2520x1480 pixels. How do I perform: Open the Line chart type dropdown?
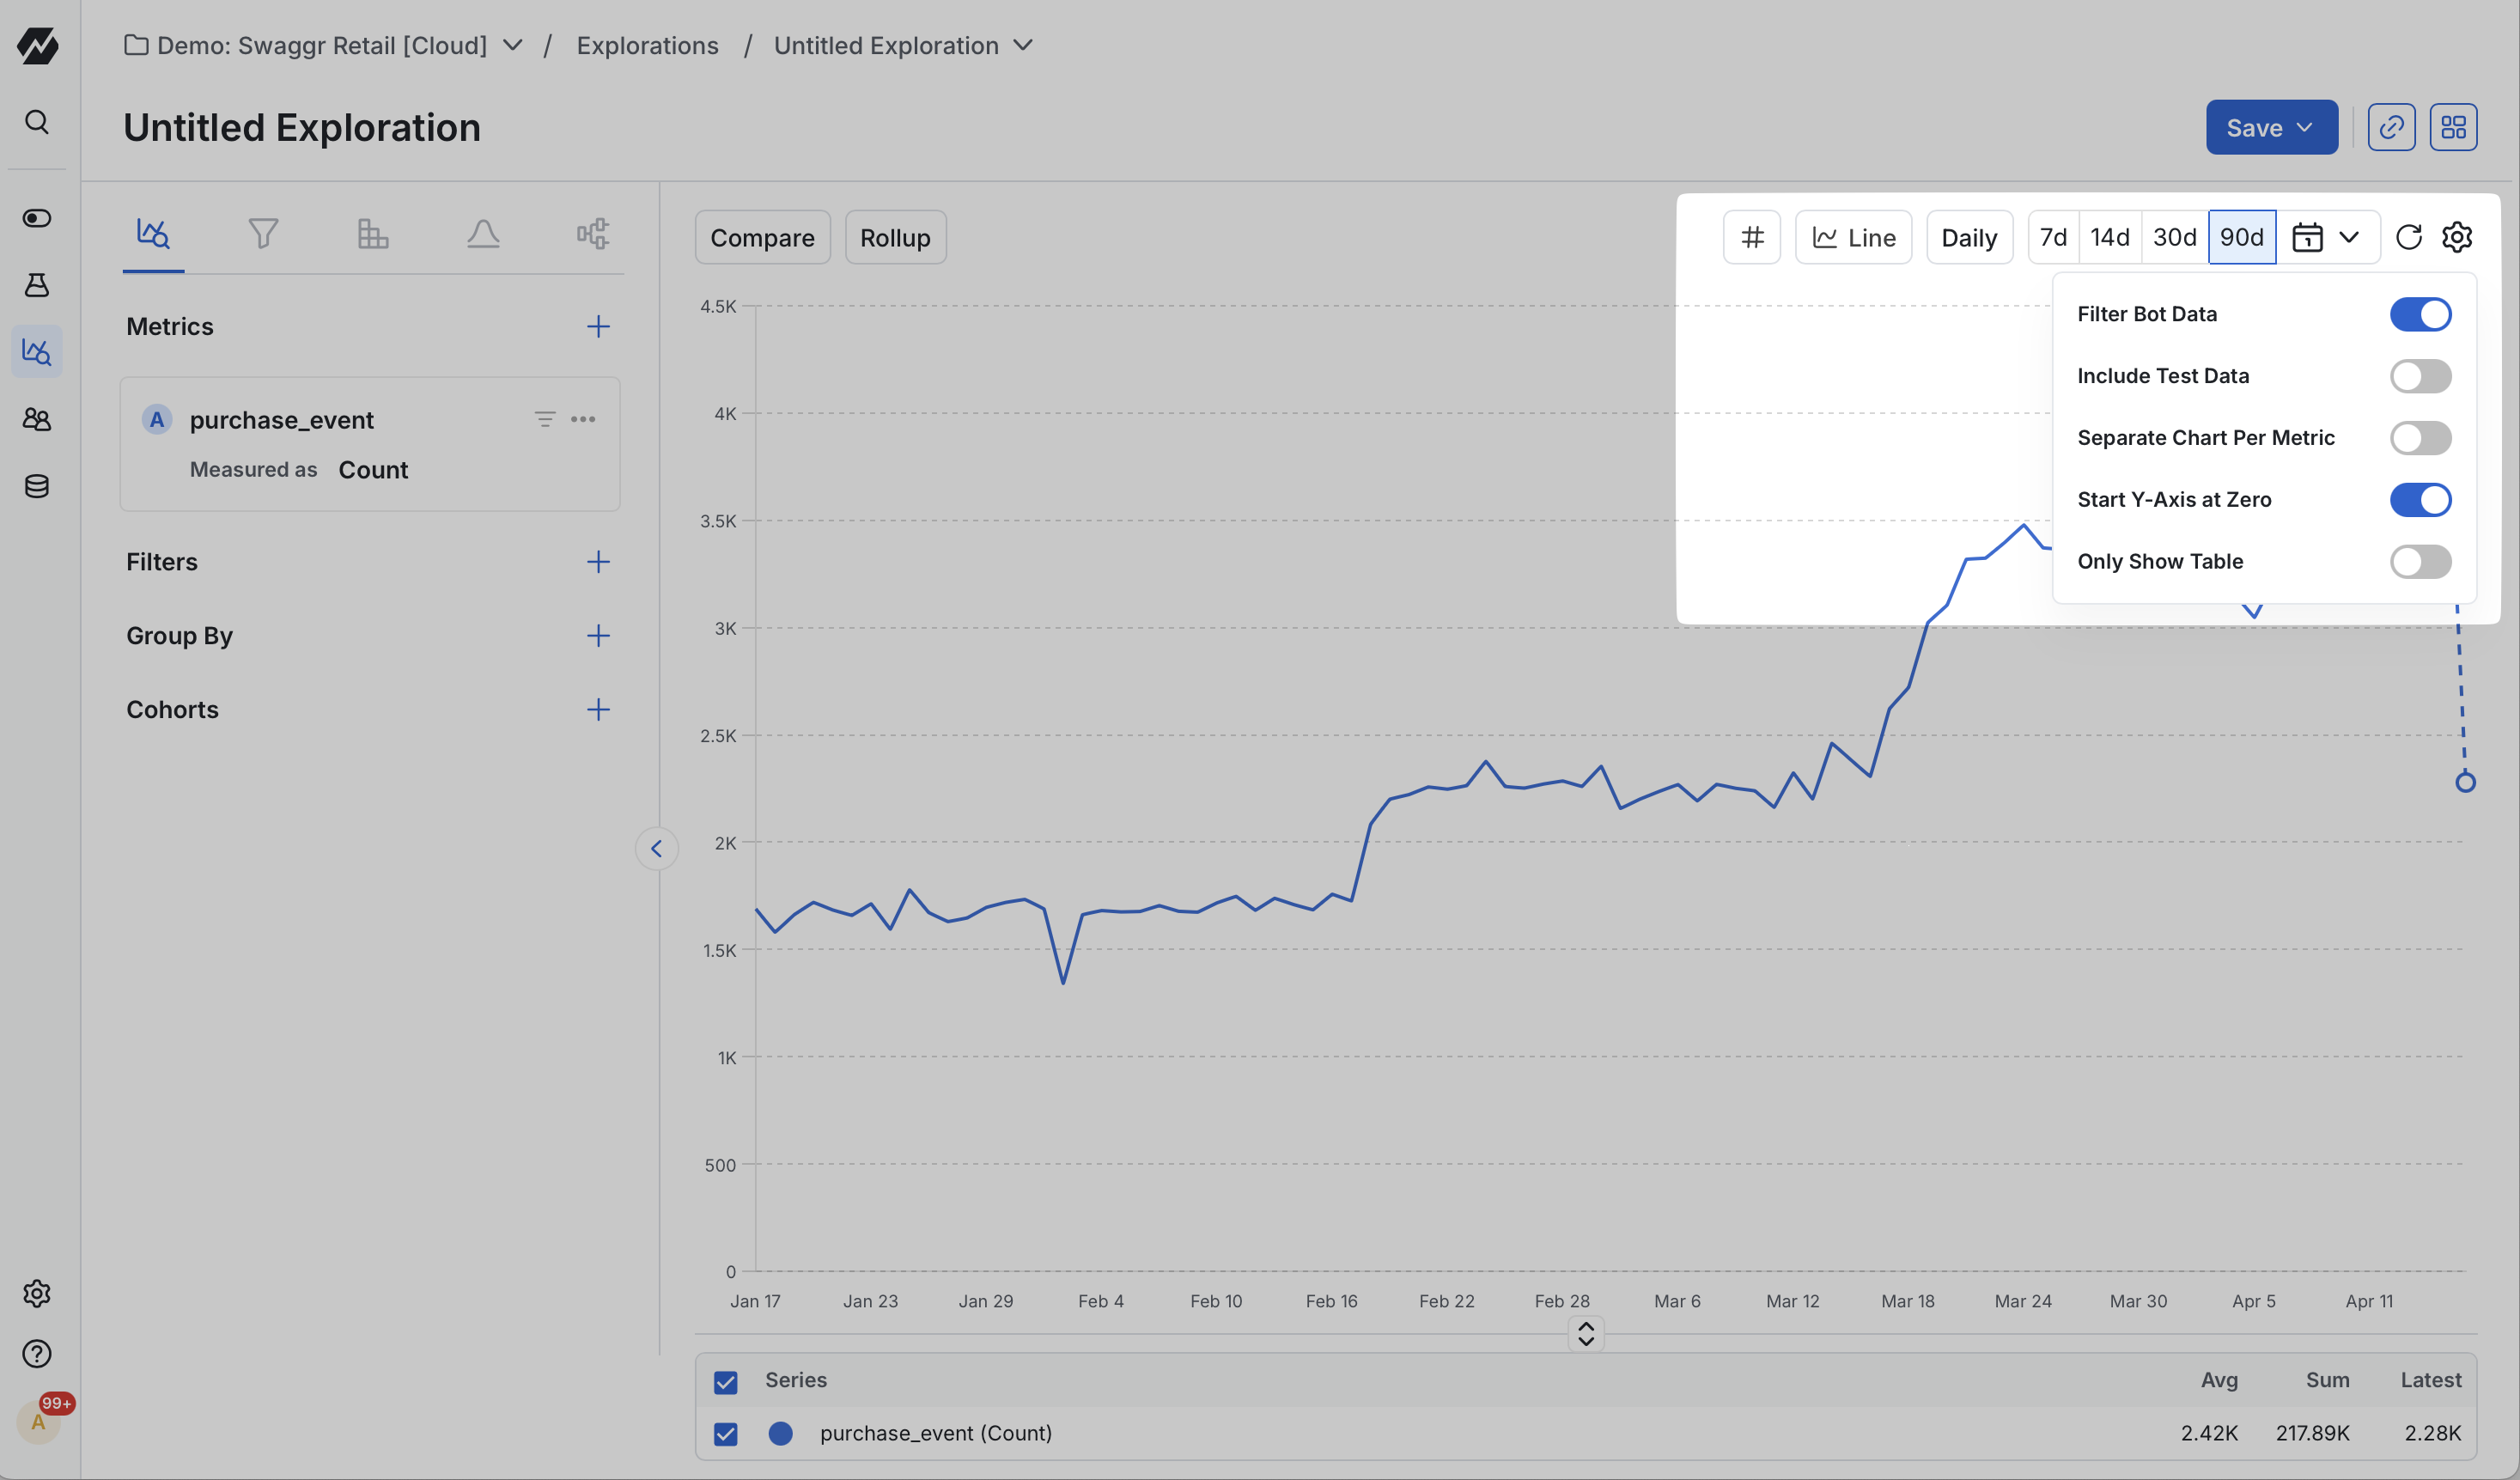click(1853, 237)
